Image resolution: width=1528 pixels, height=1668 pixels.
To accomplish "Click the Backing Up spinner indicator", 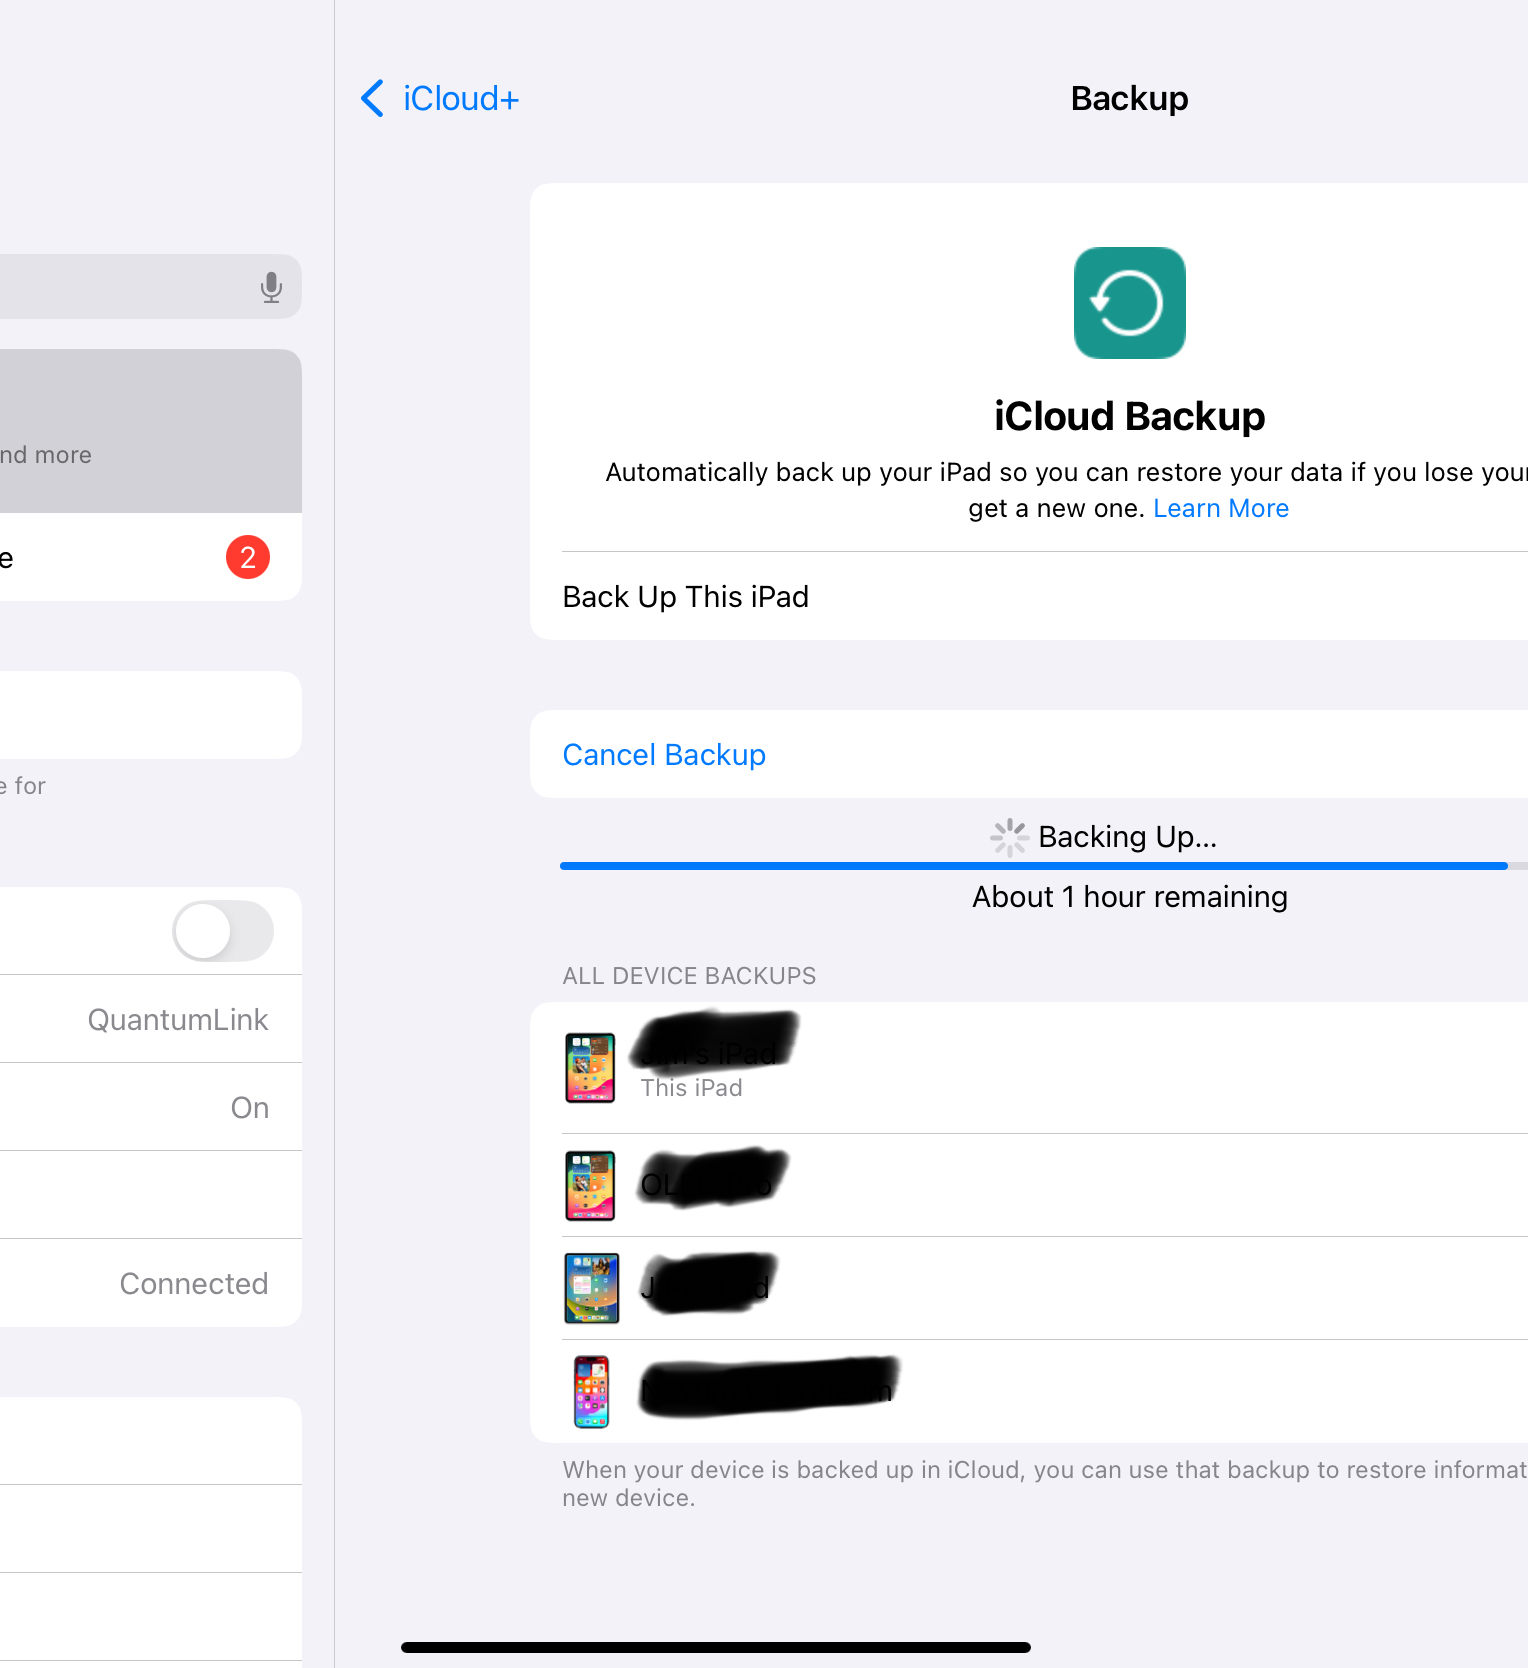I will [1009, 837].
